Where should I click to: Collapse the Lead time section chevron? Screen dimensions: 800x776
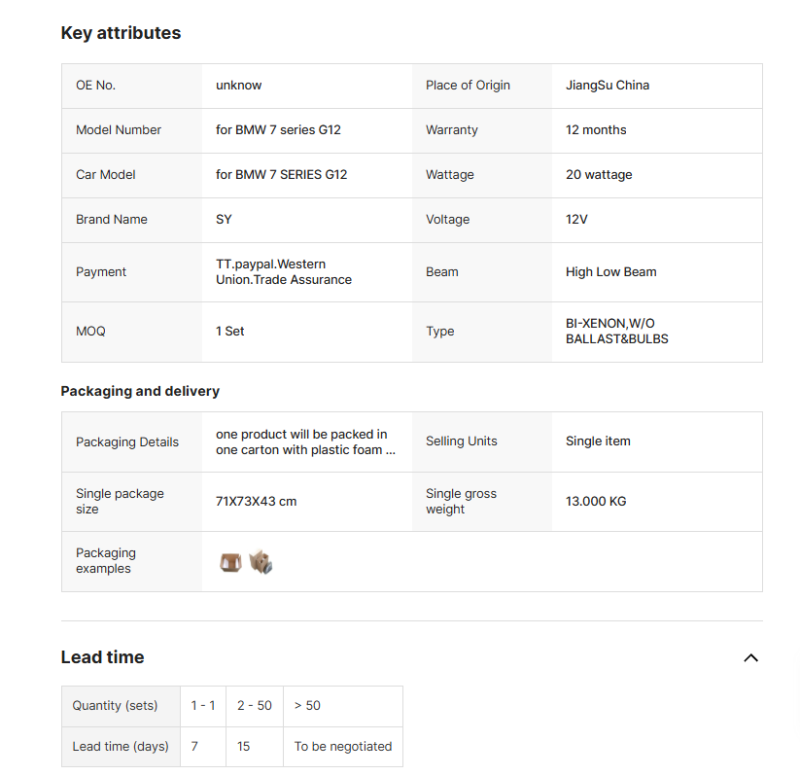[751, 658]
